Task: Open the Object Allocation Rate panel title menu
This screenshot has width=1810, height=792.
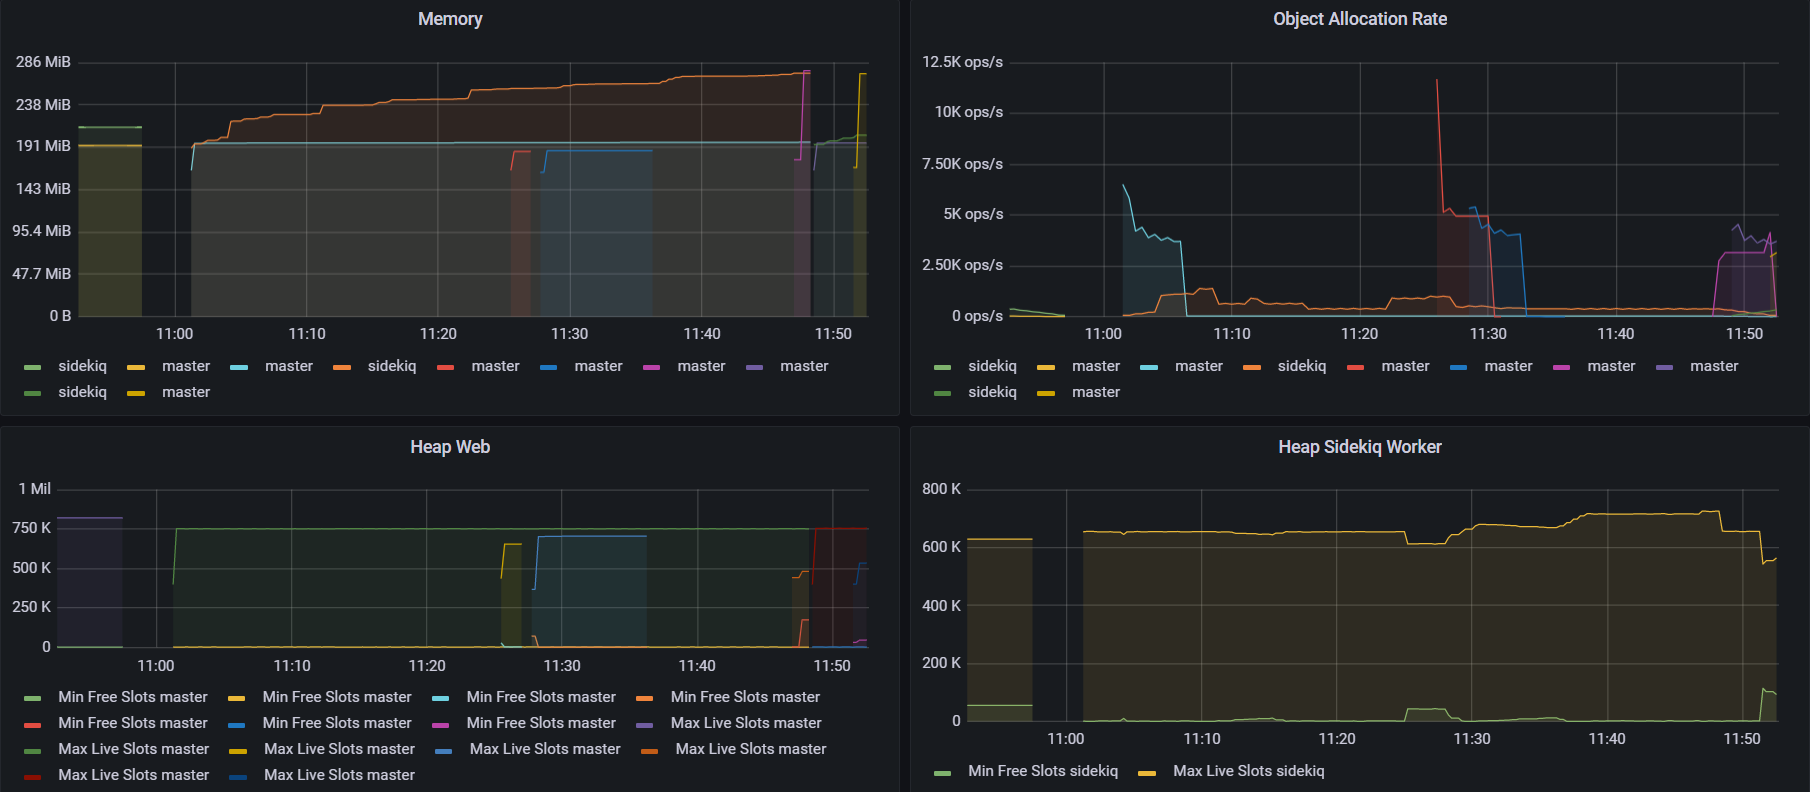Action: (x=1359, y=19)
